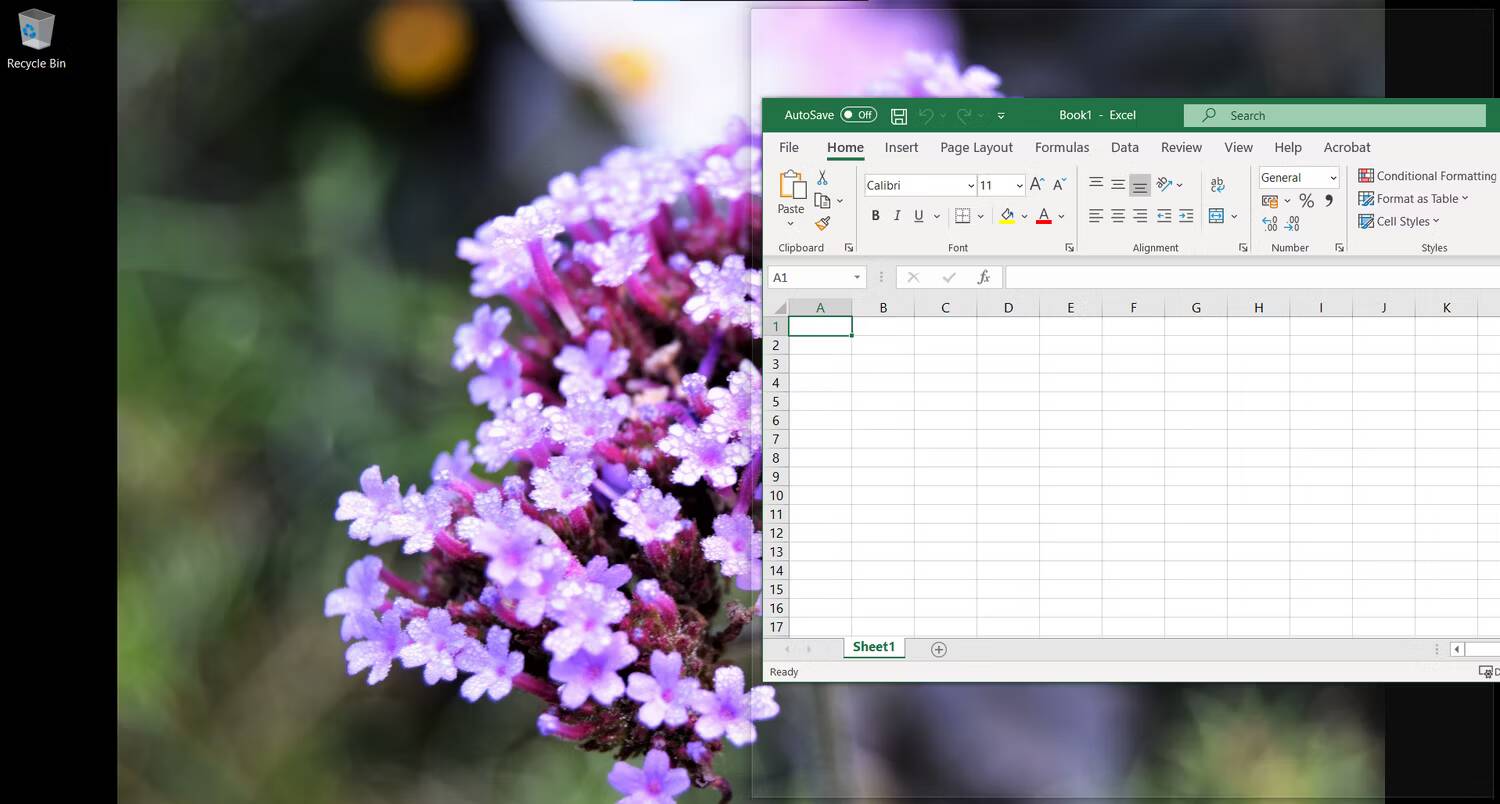Open the Font name dropdown

(x=970, y=185)
